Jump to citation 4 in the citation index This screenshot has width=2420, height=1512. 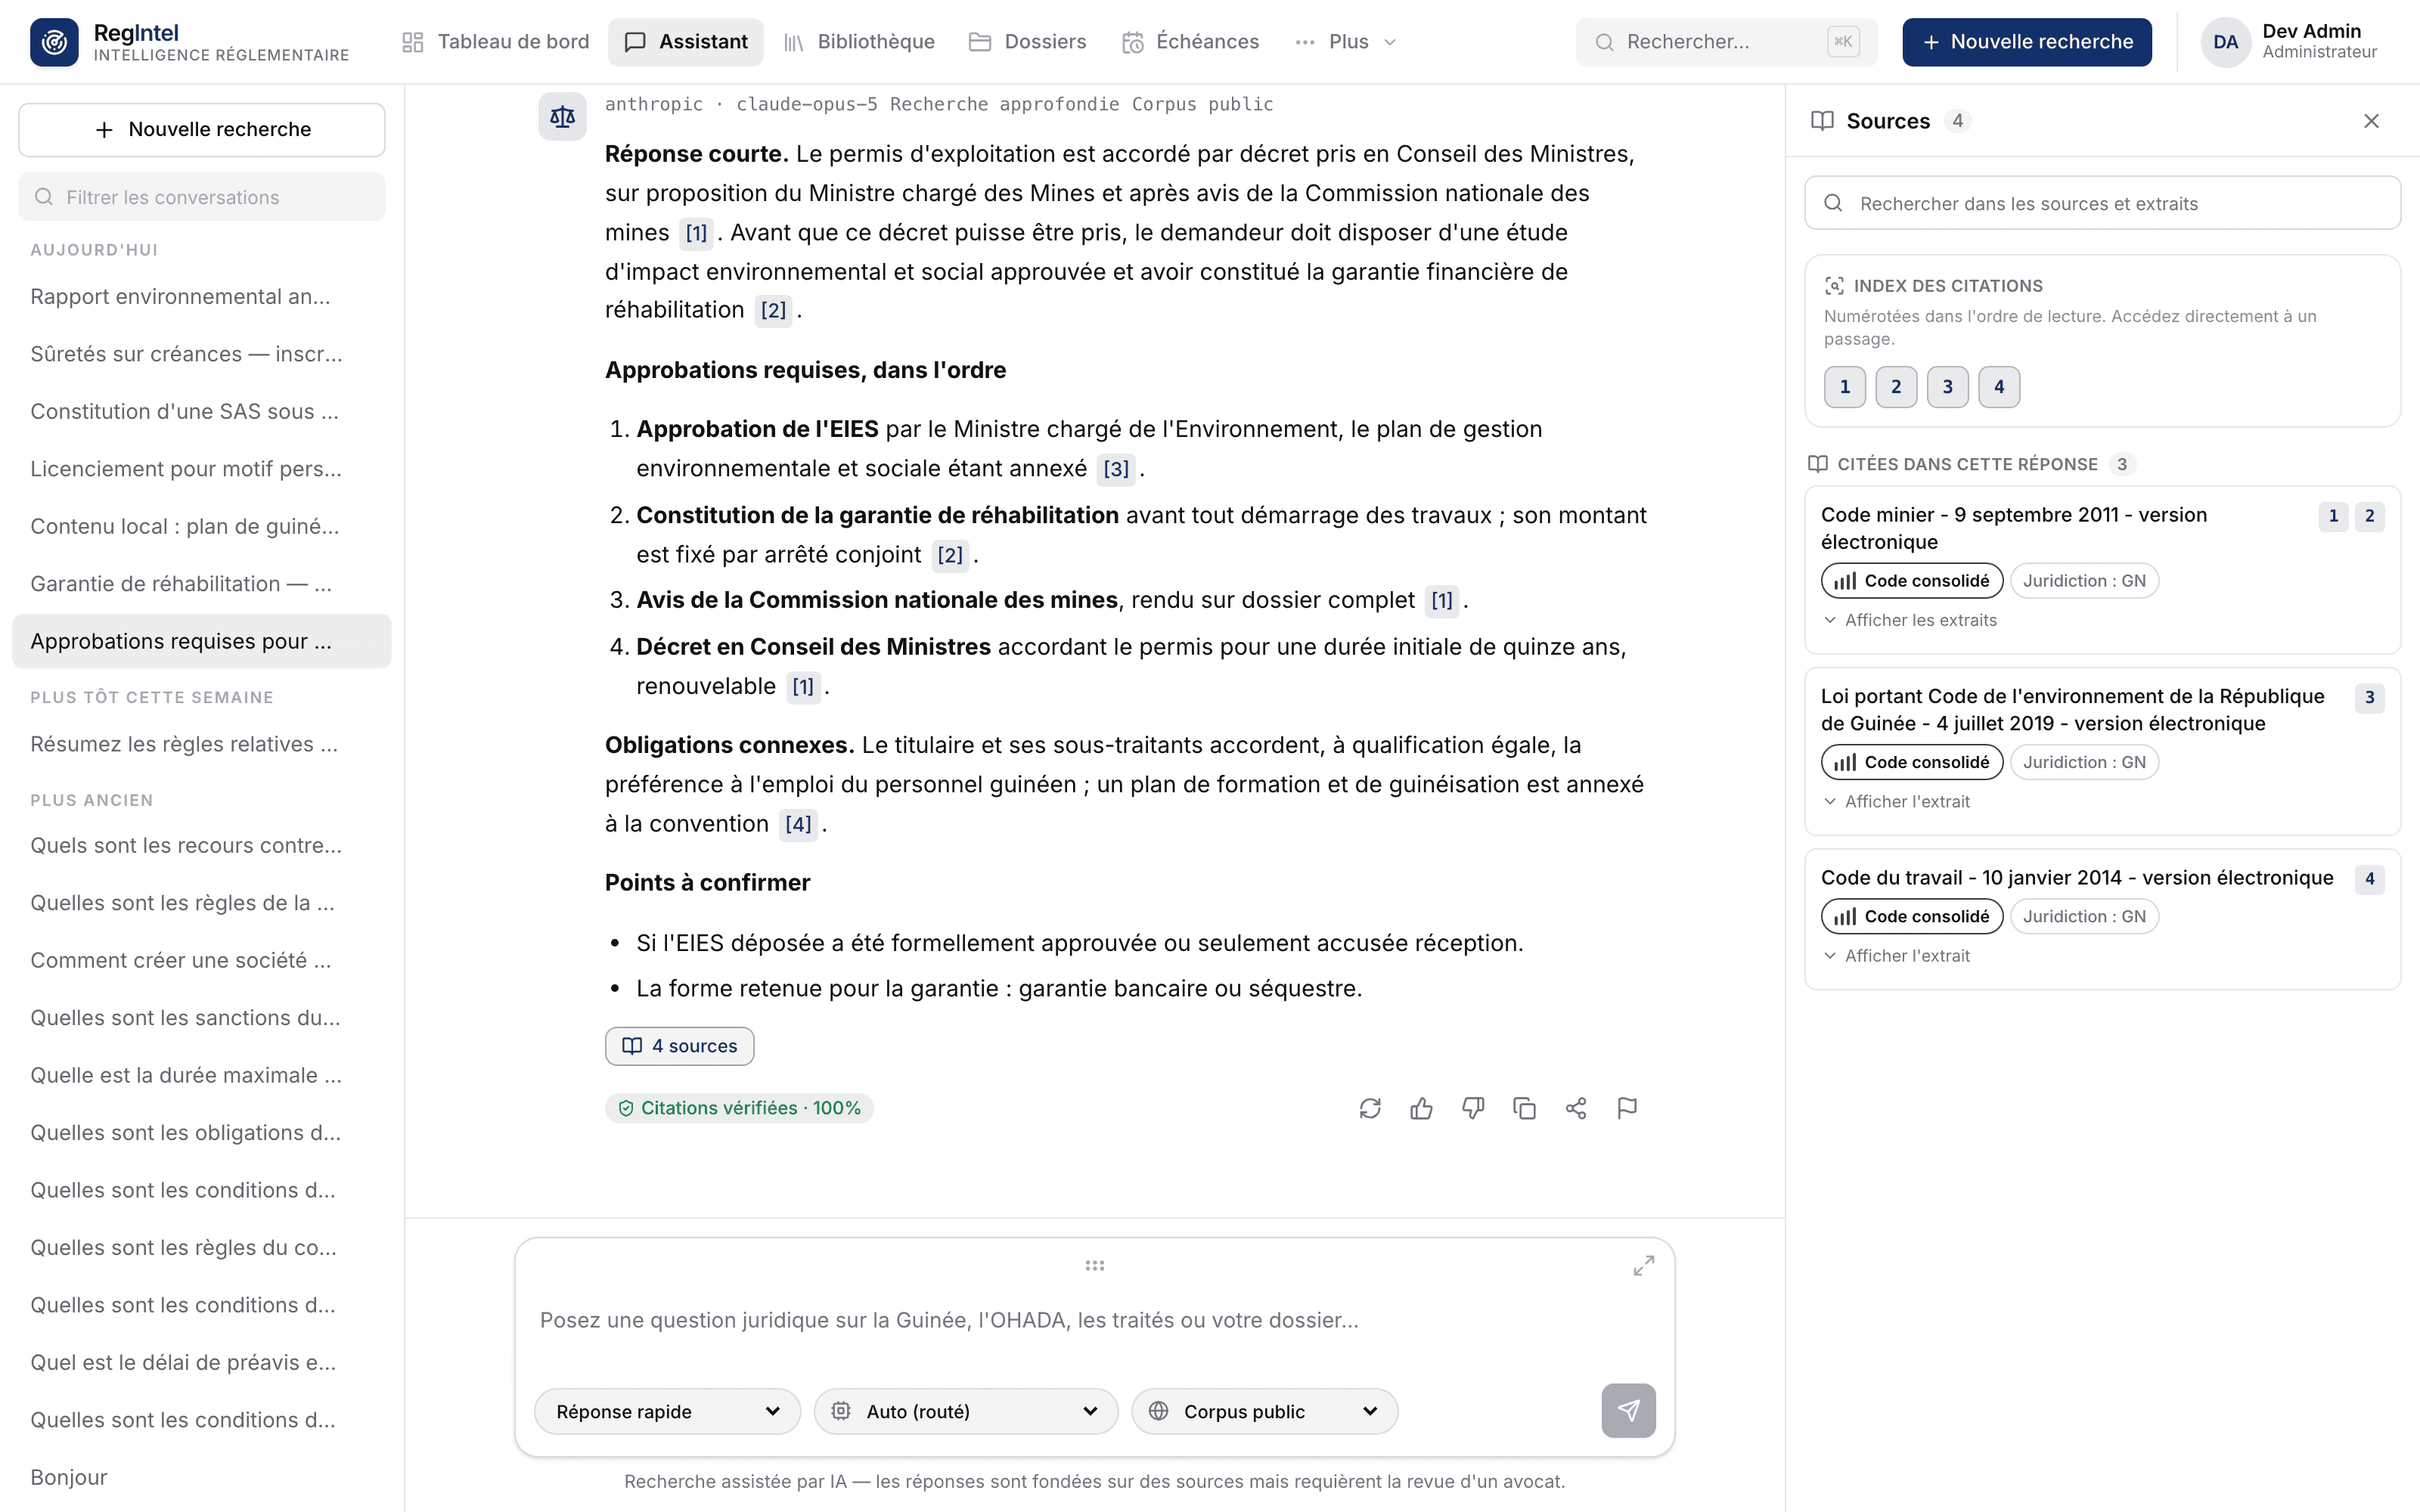click(1999, 387)
